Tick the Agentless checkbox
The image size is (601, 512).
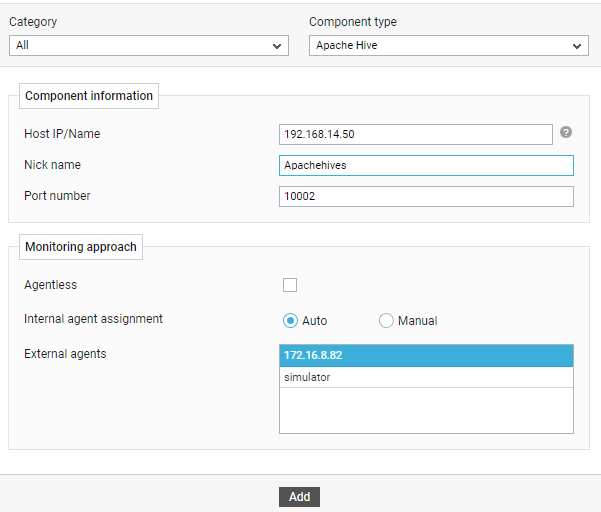[290, 285]
